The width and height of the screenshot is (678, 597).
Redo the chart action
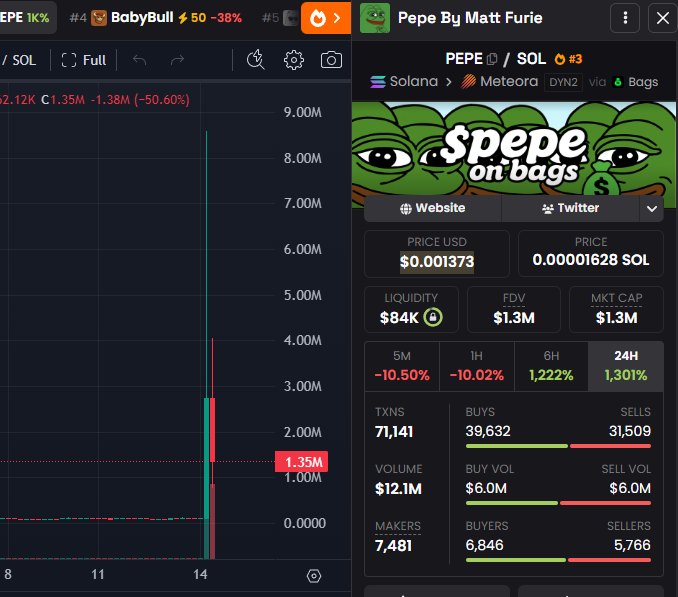coord(177,60)
